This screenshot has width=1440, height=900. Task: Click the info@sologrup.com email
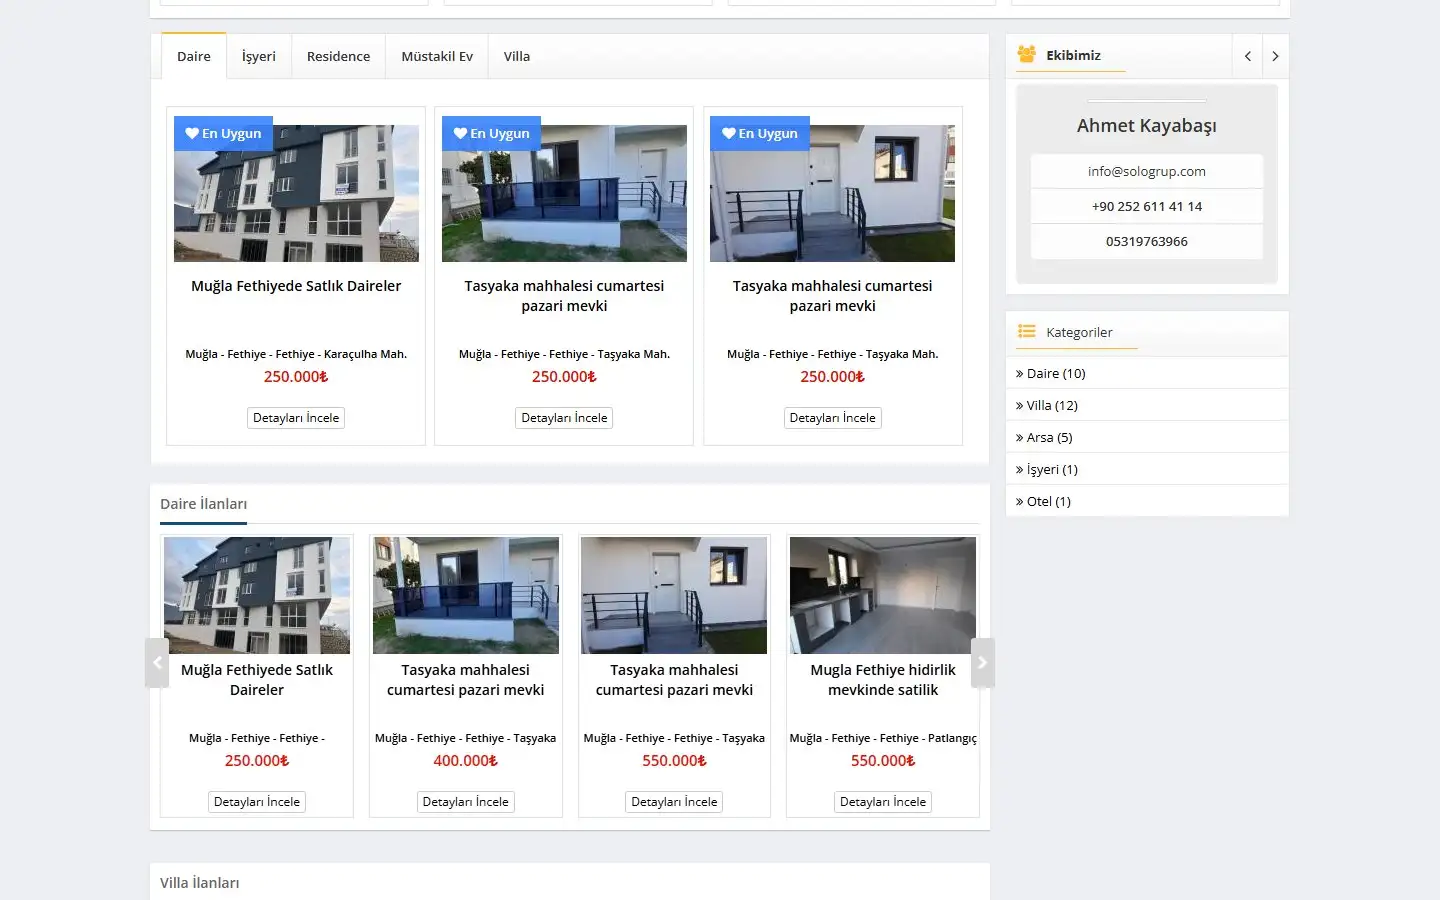(1147, 171)
